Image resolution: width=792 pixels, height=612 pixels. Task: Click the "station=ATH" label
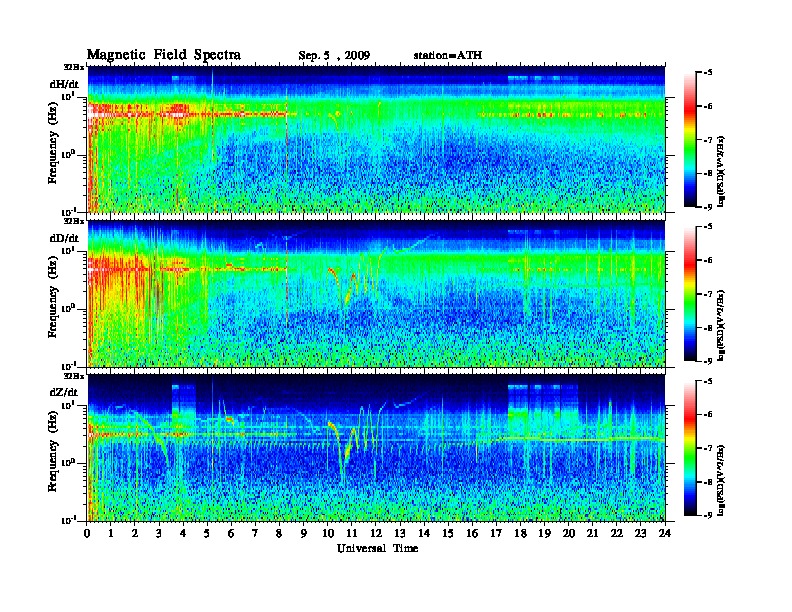coord(448,55)
